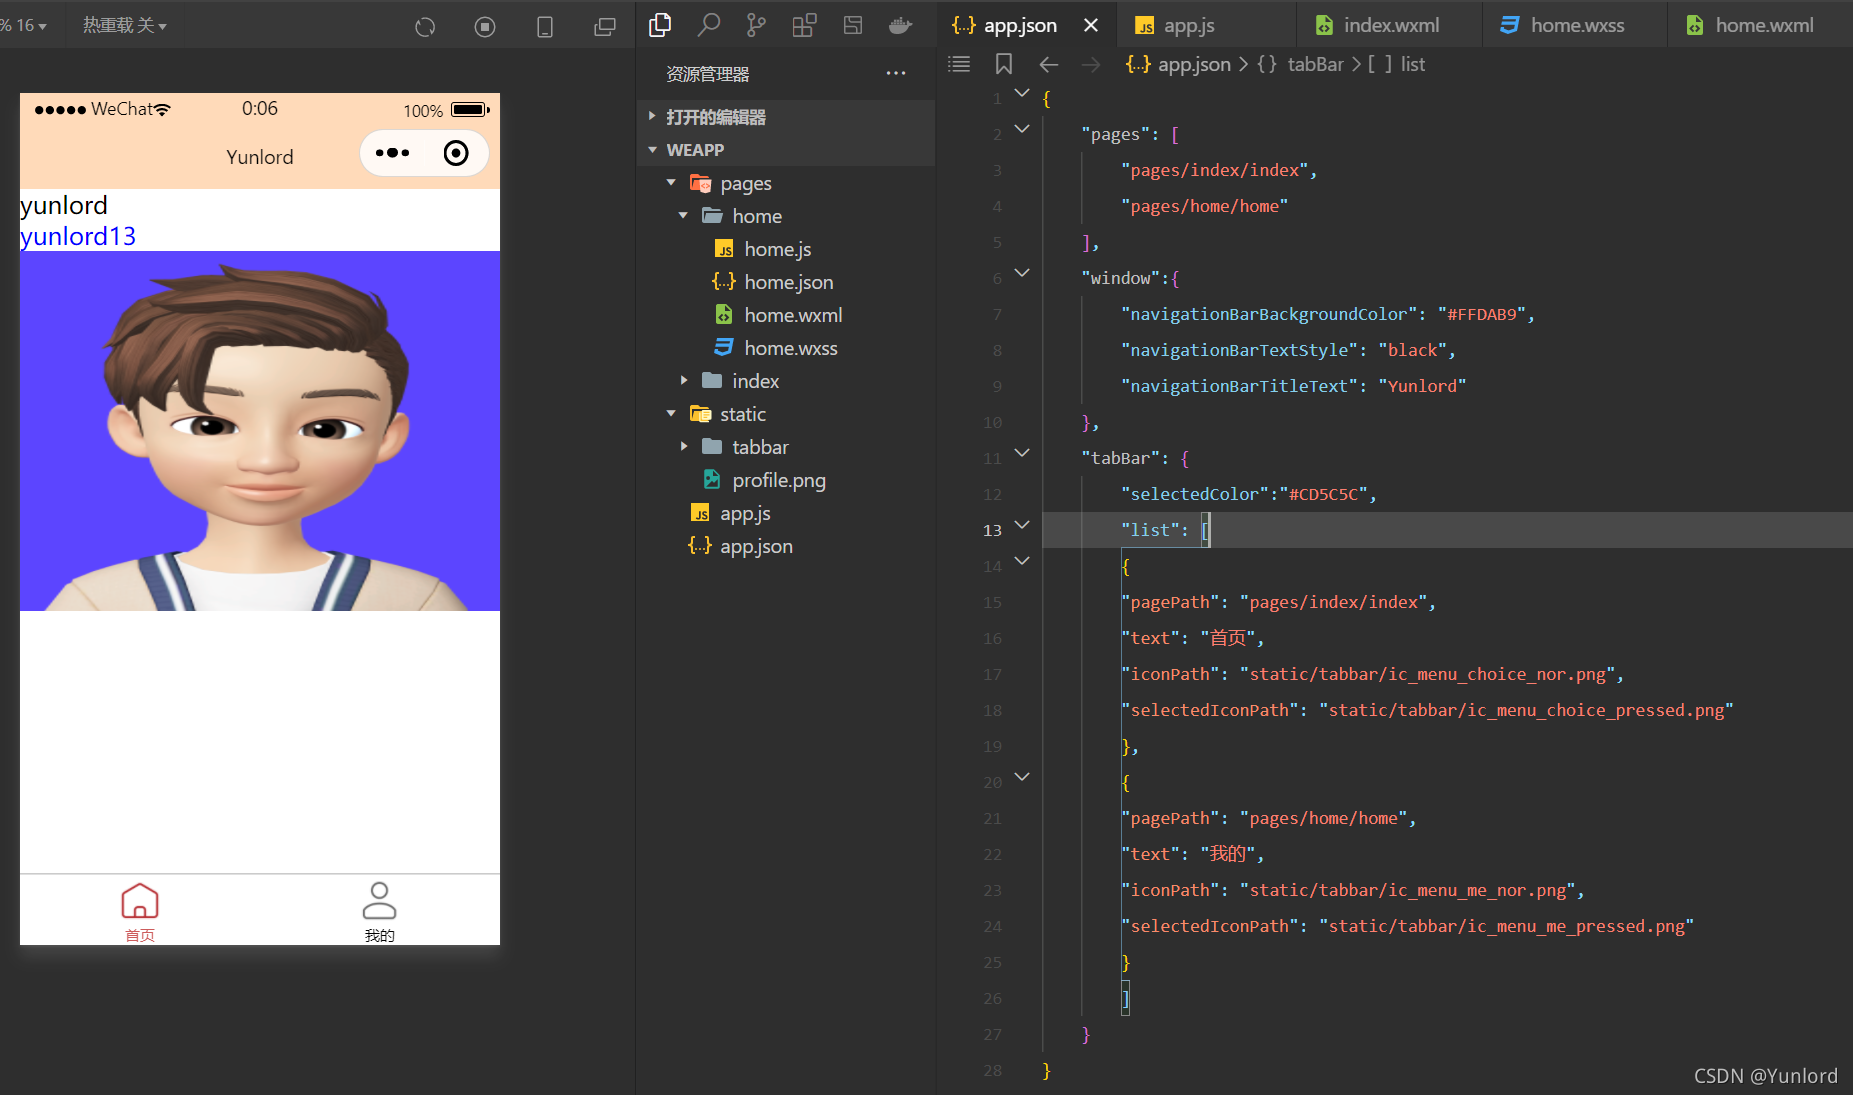Open the detached simulator window icon
Image resolution: width=1853 pixels, height=1095 pixels.
point(605,27)
